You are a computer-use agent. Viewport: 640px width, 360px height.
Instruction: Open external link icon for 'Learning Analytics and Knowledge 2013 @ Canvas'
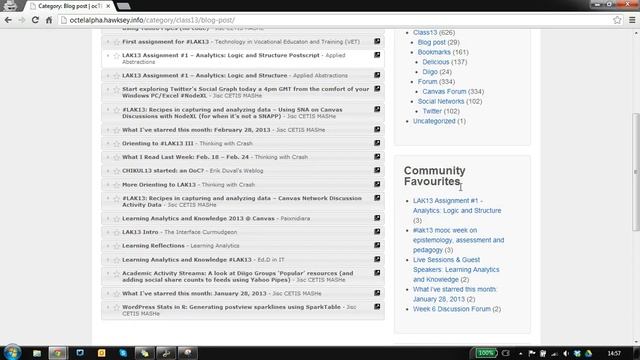tap(377, 218)
